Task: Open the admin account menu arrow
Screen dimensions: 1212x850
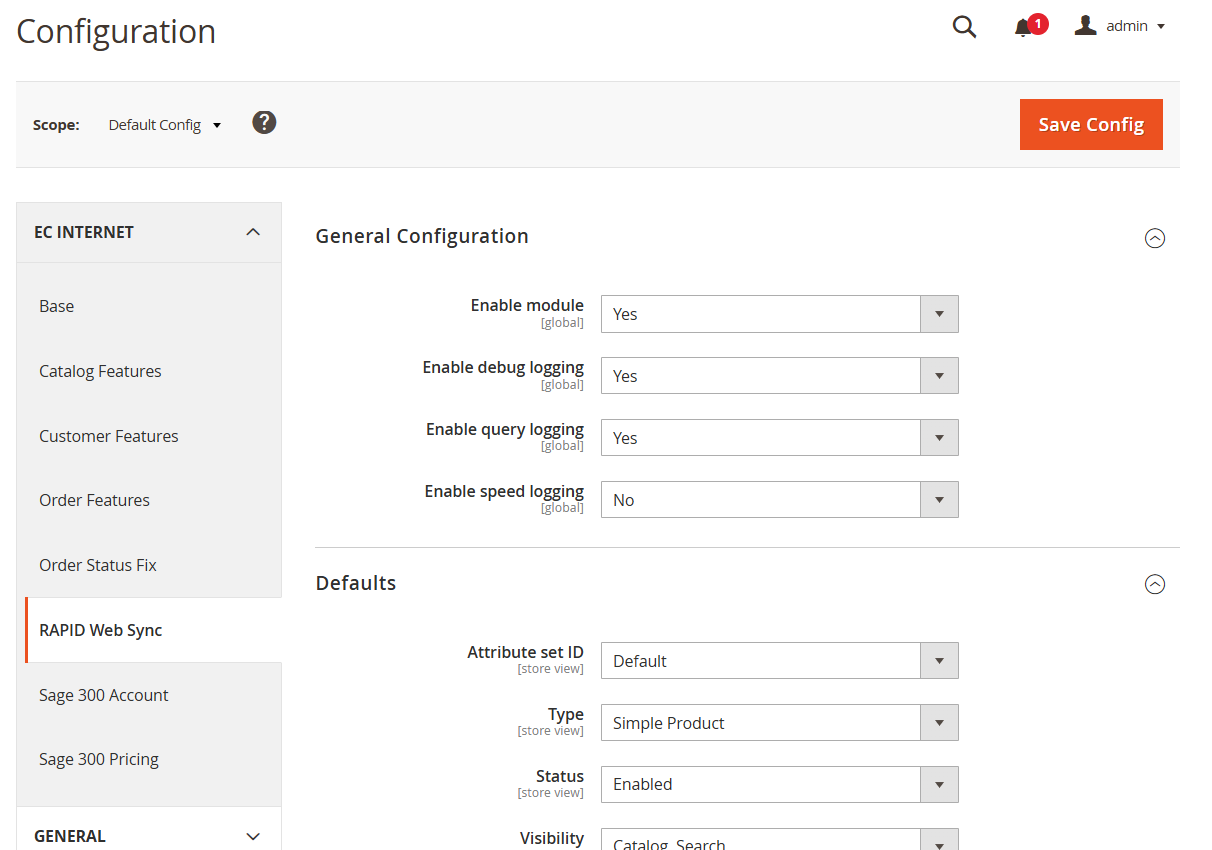Action: [1161, 27]
